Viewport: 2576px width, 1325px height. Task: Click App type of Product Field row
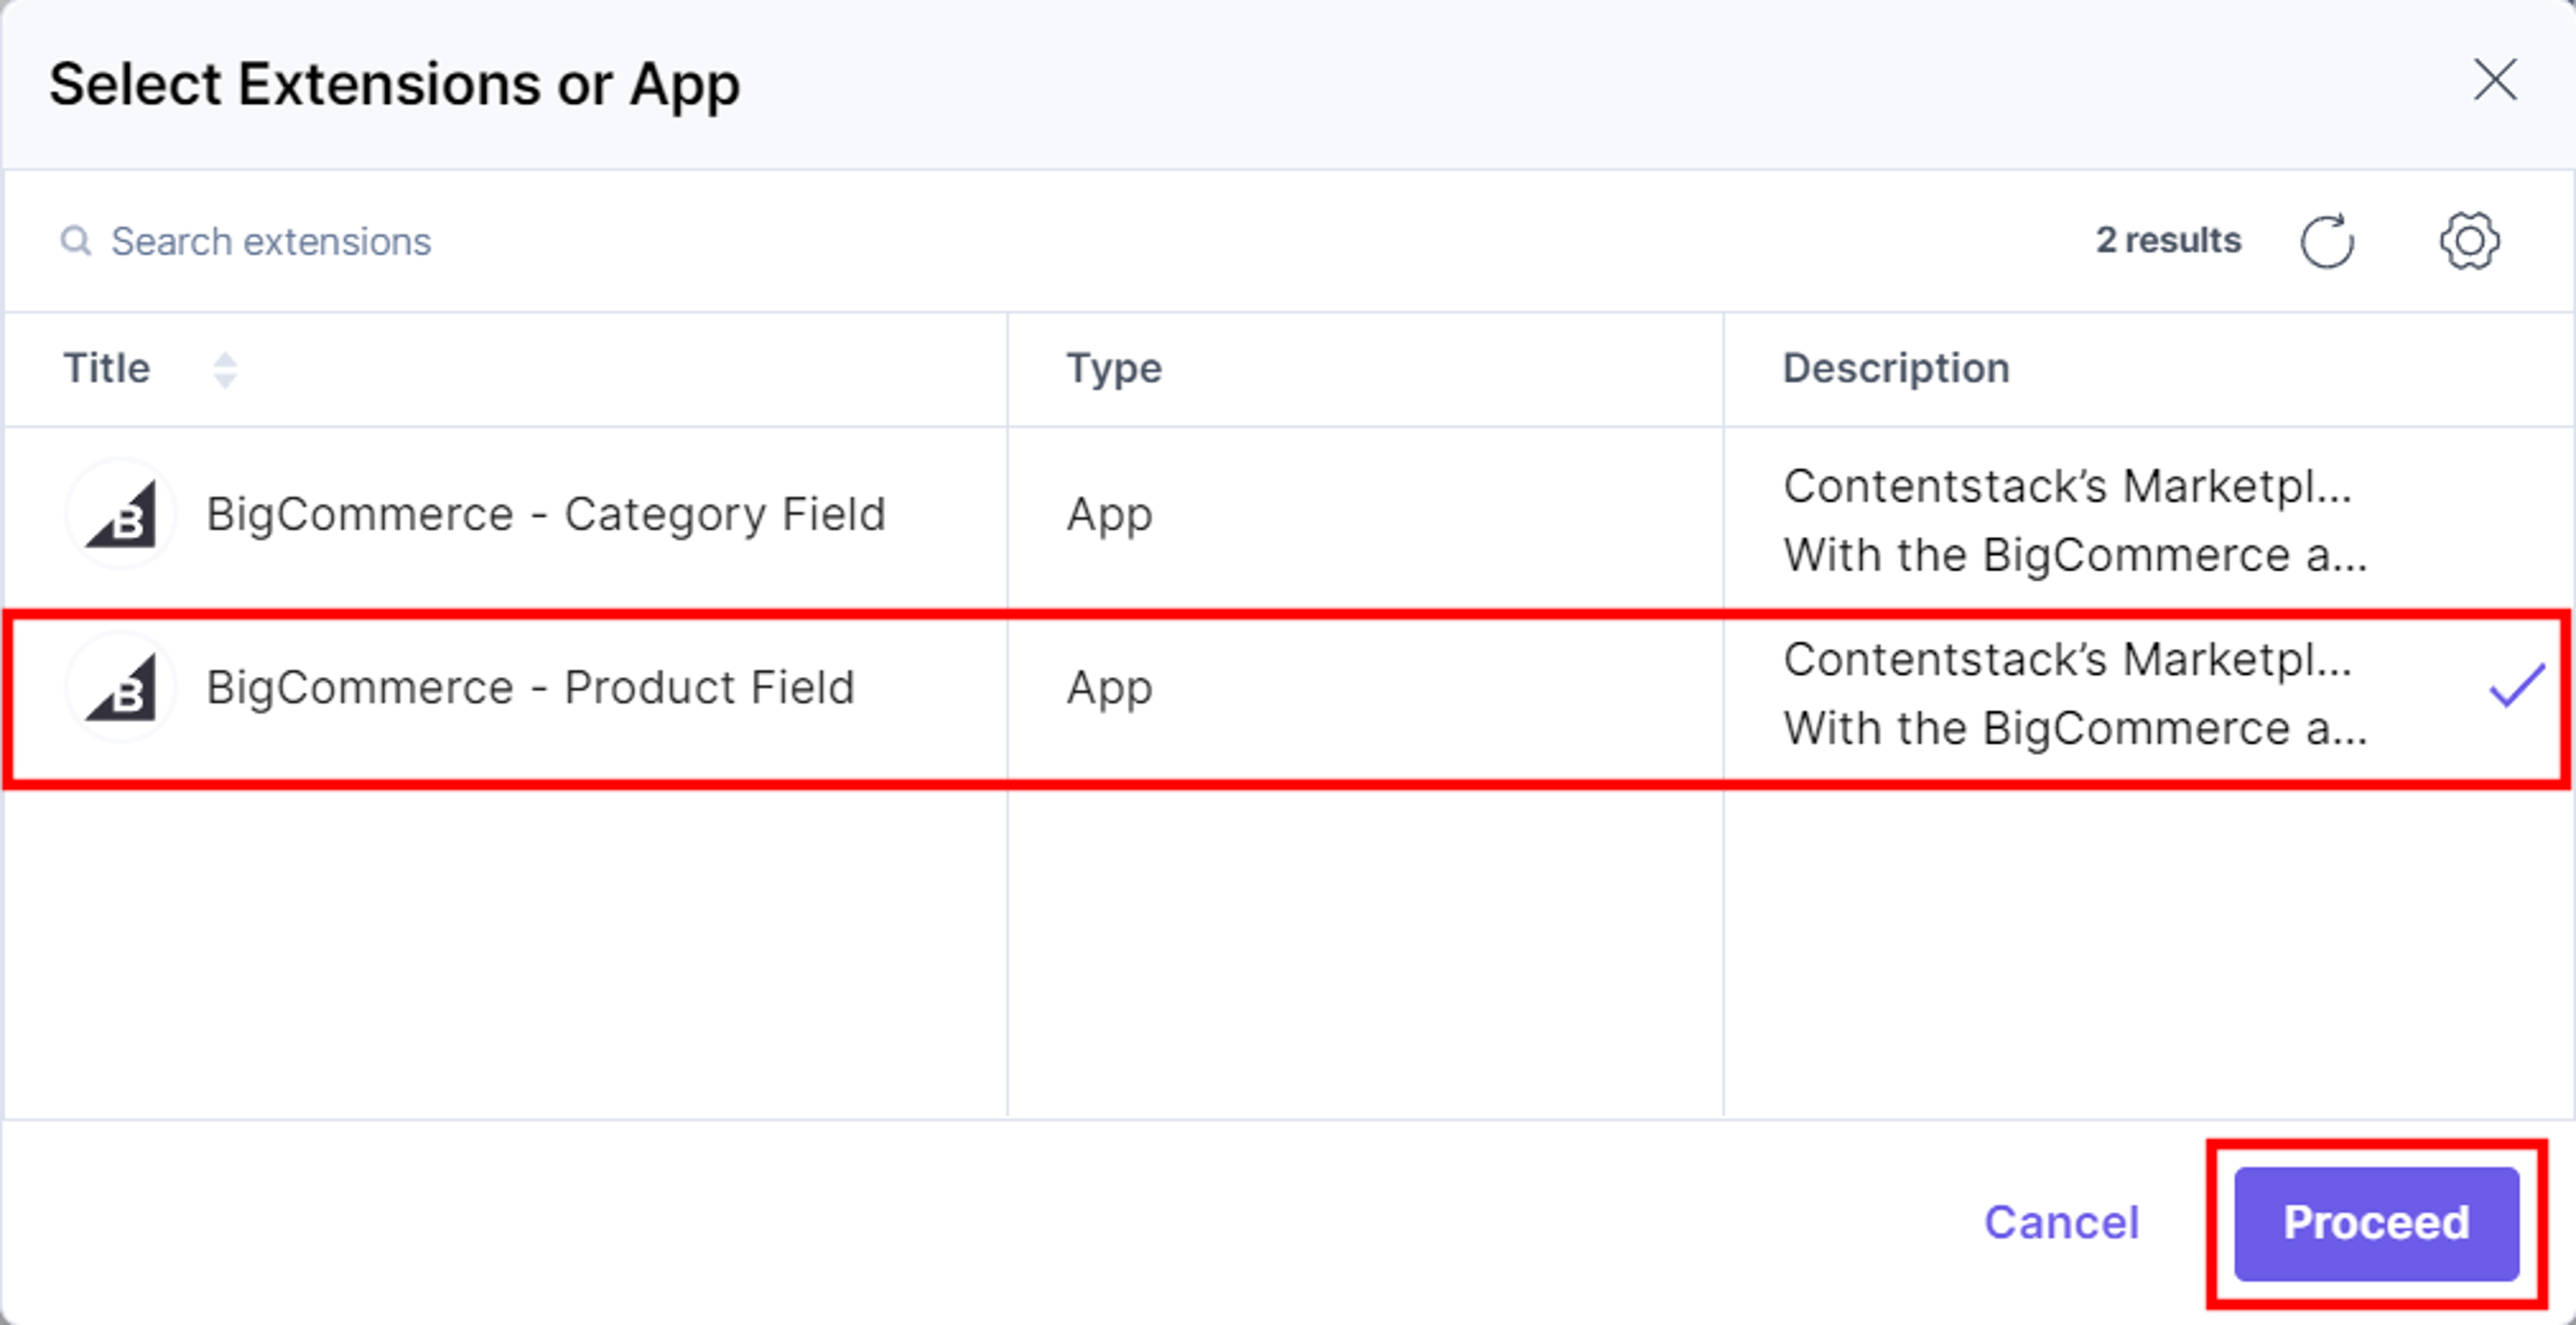click(x=1109, y=688)
